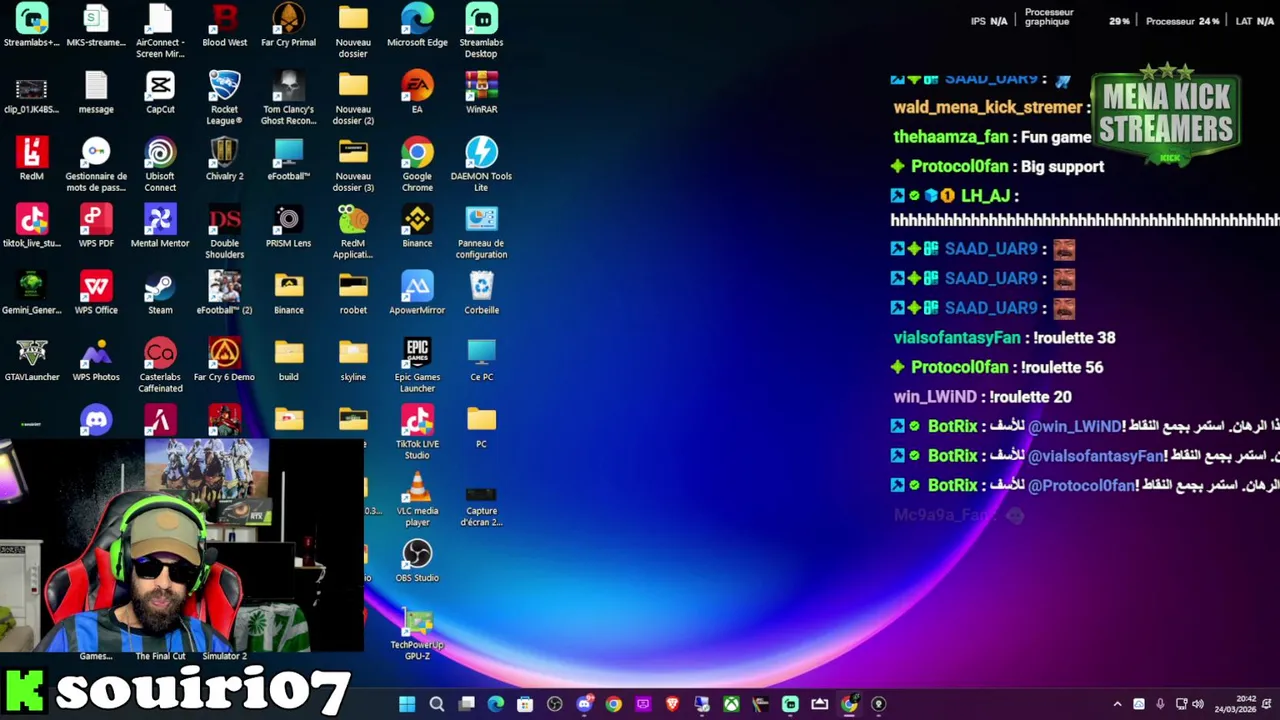Viewport: 1280px width, 720px height.
Task: Launch TikTok LIVE Studio shortcut
Action: tap(417, 433)
